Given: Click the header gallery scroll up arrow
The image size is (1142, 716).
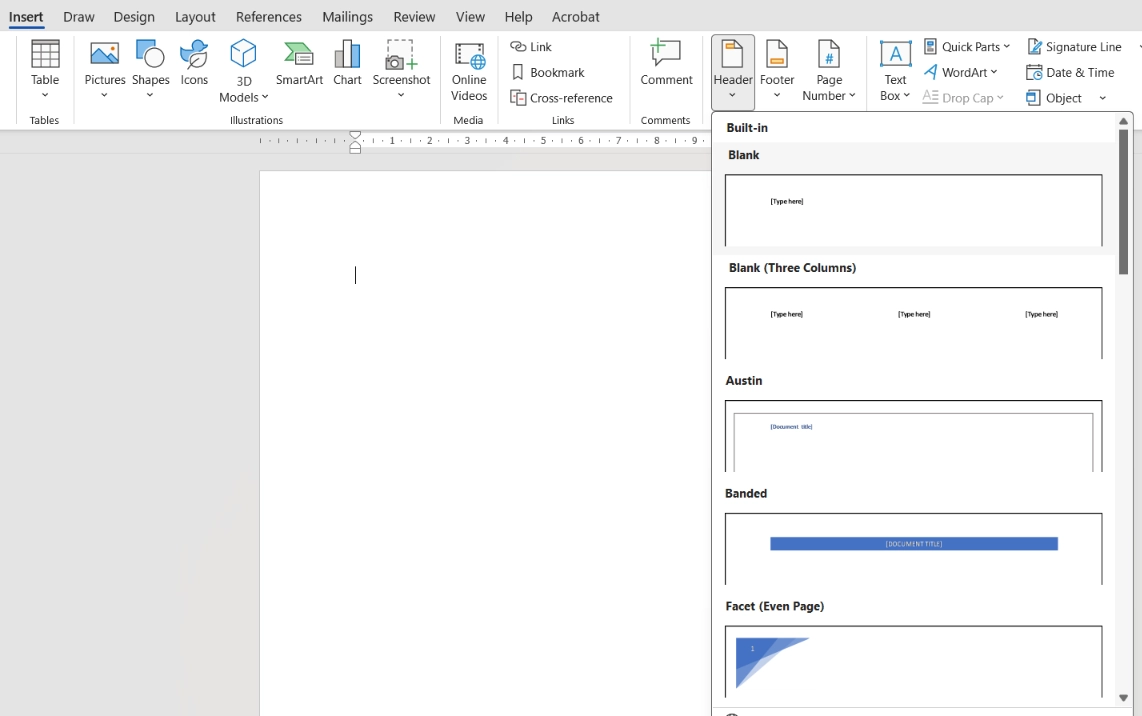Looking at the screenshot, I should click(x=1123, y=121).
